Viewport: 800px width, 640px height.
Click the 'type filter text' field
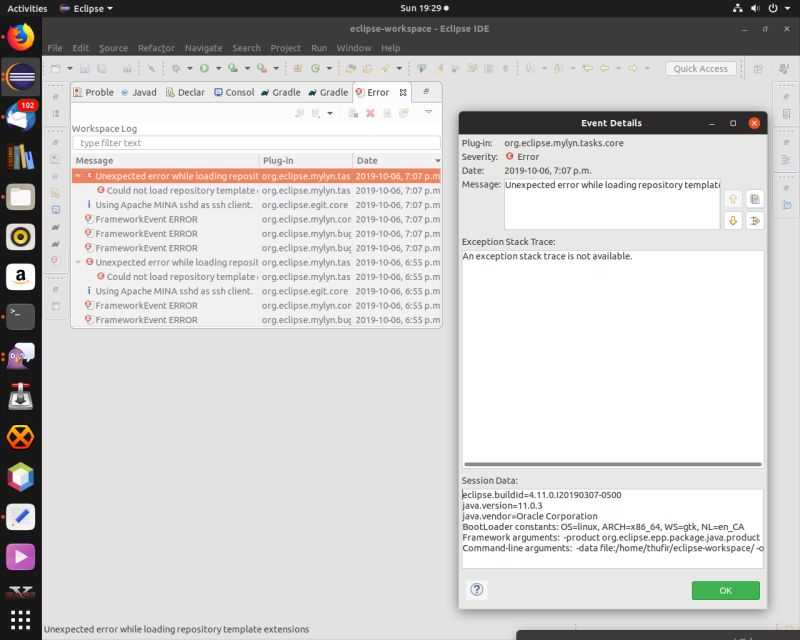pos(256,143)
